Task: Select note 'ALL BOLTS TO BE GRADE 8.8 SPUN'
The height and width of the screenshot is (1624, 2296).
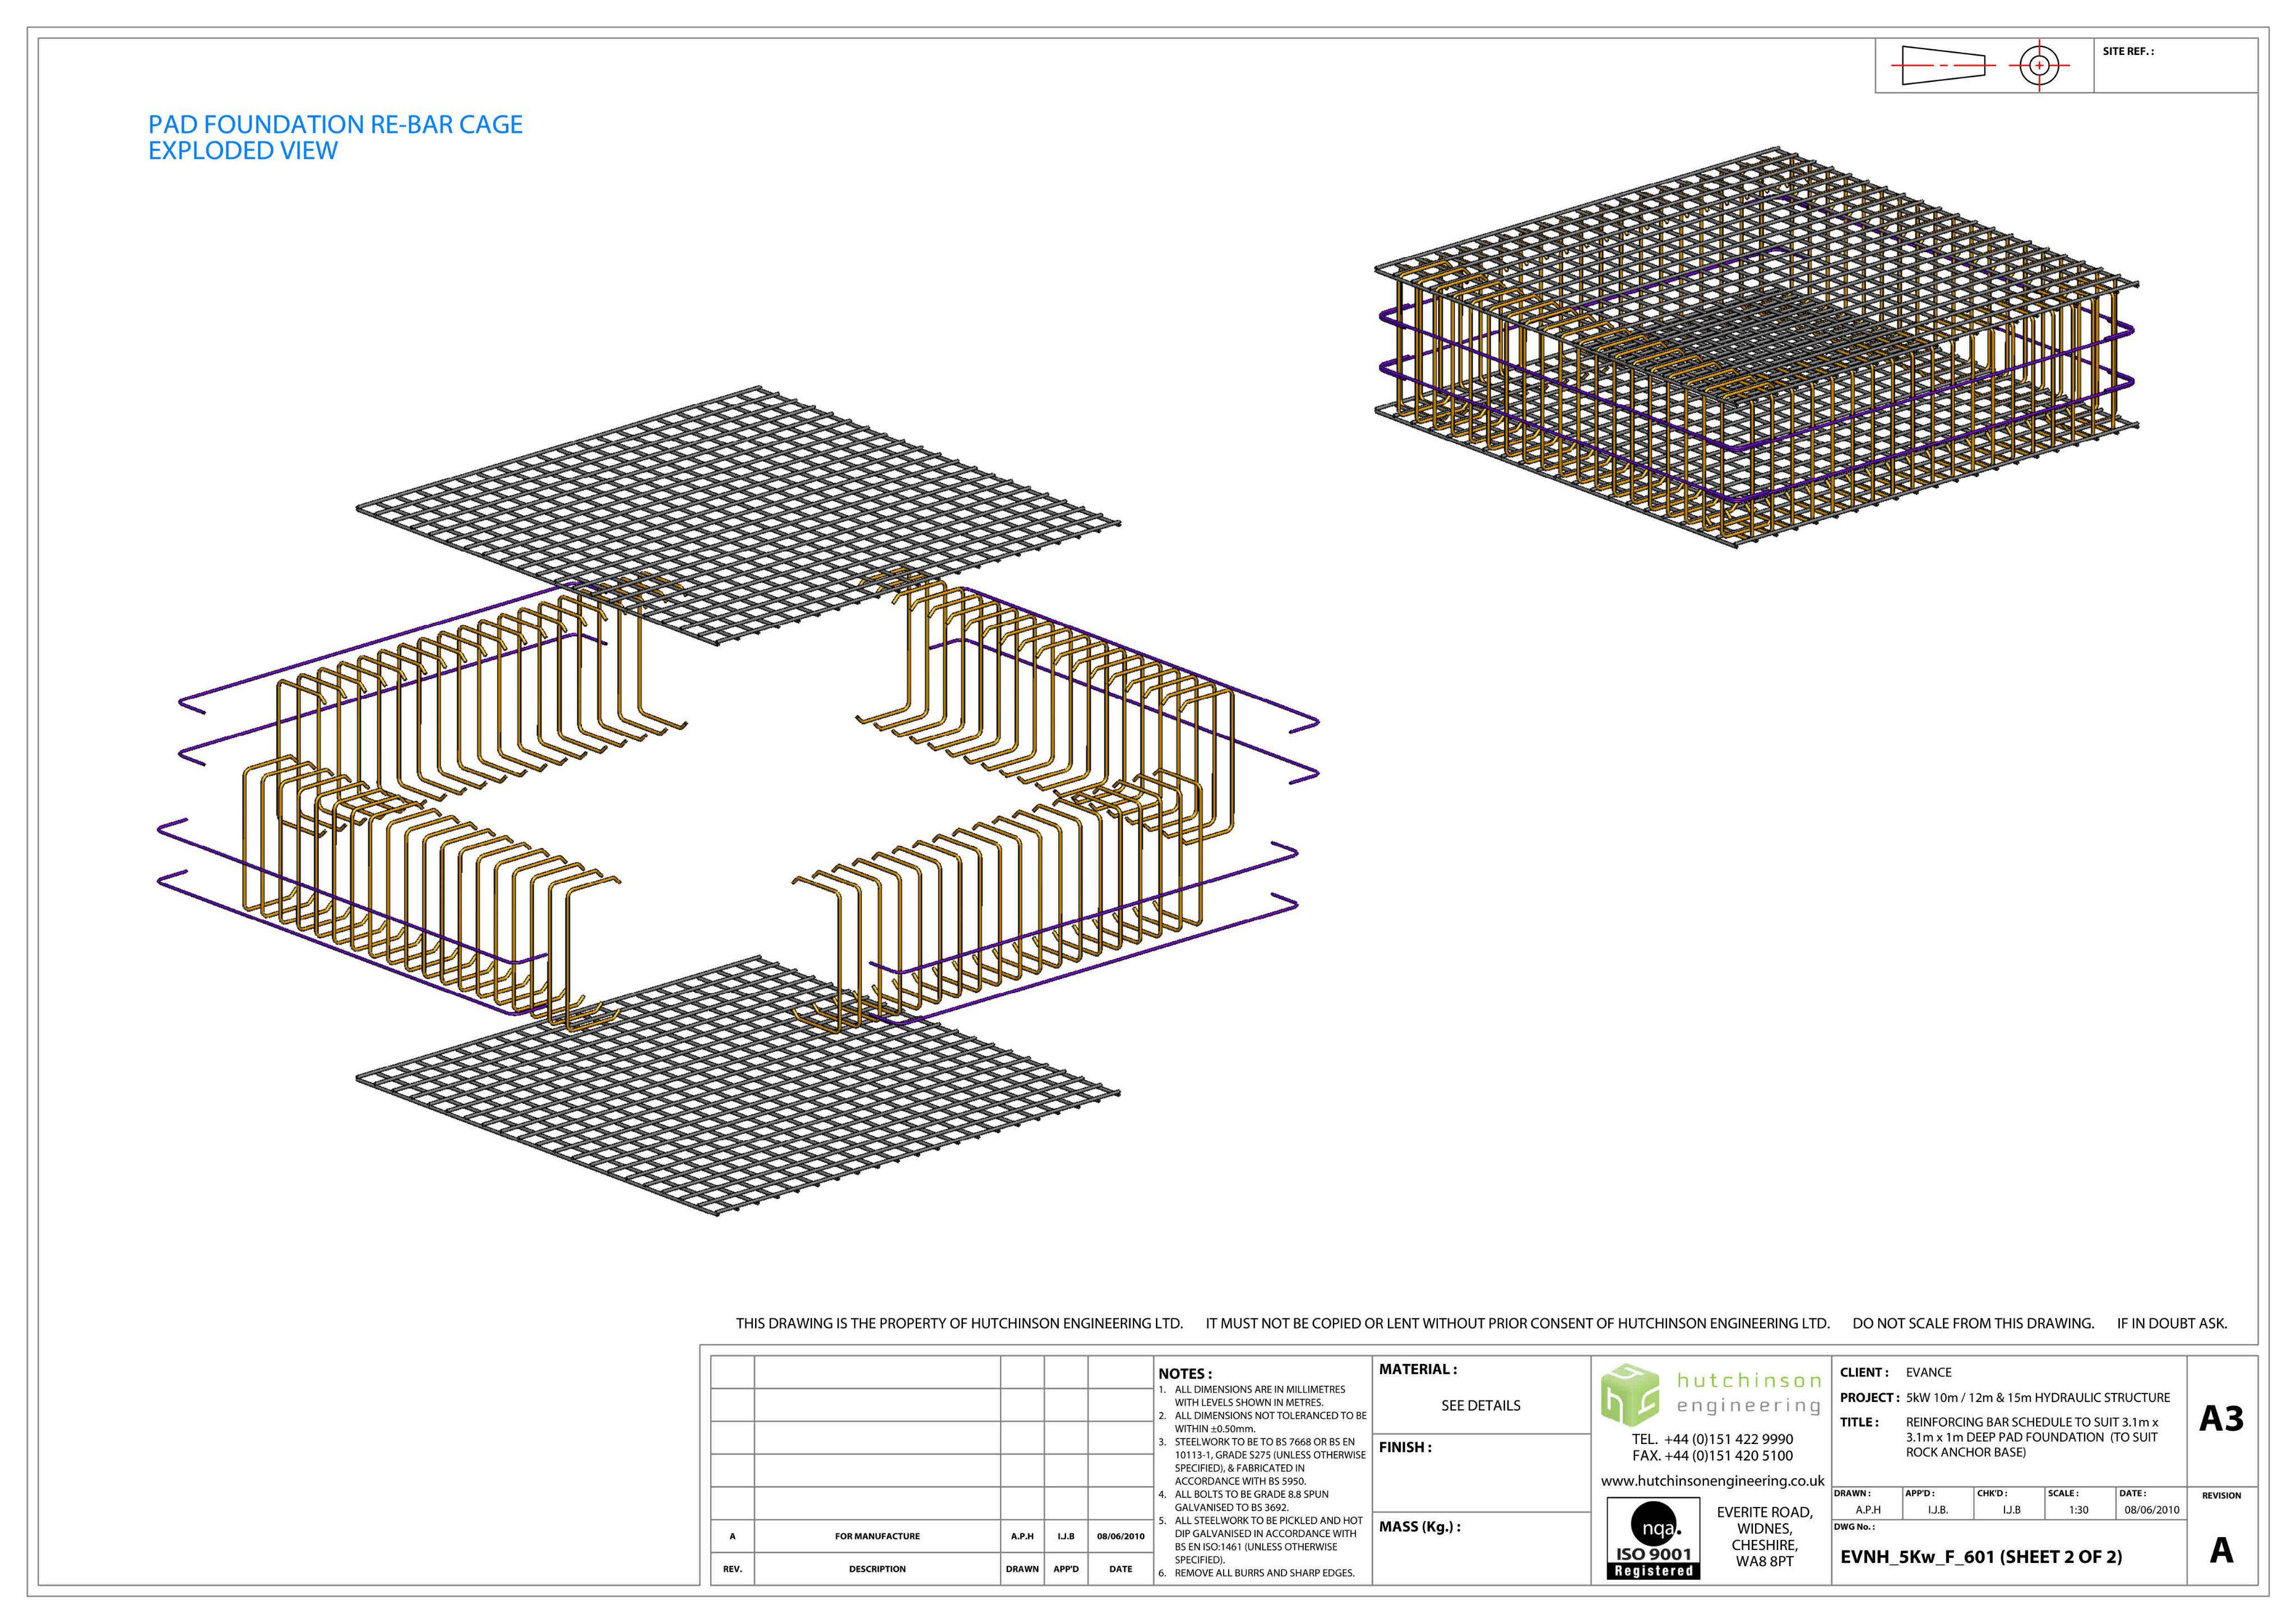Action: [1251, 1494]
